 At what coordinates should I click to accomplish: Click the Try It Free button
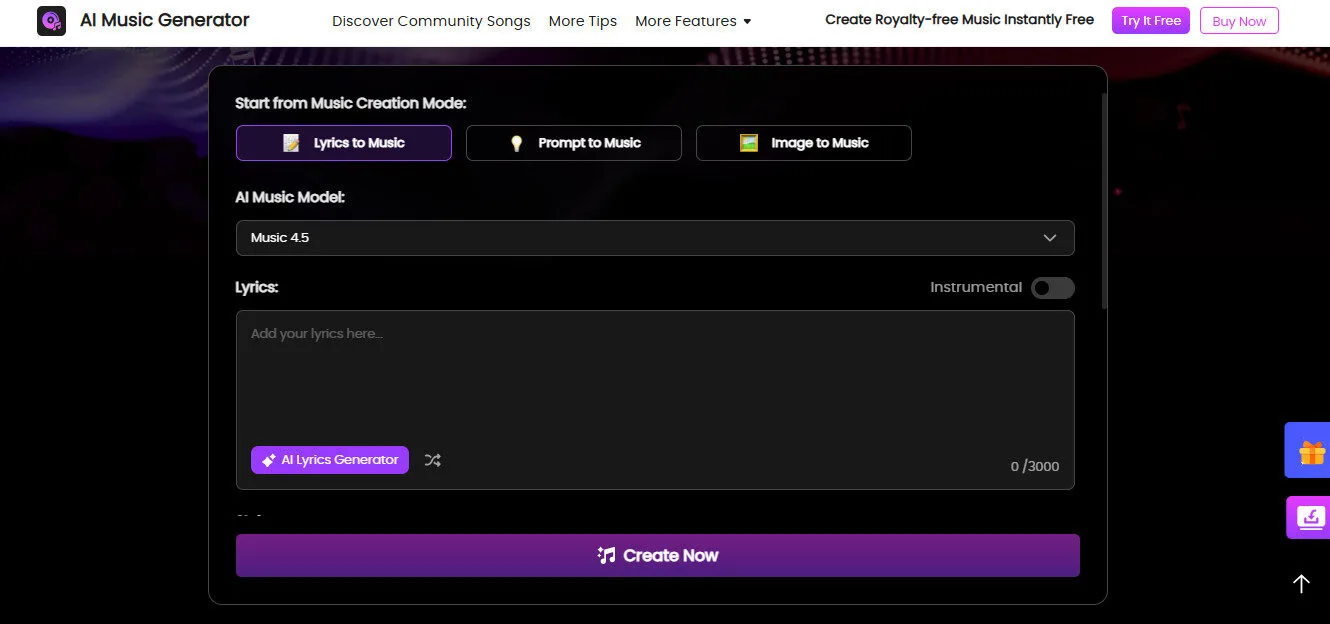(x=1150, y=20)
